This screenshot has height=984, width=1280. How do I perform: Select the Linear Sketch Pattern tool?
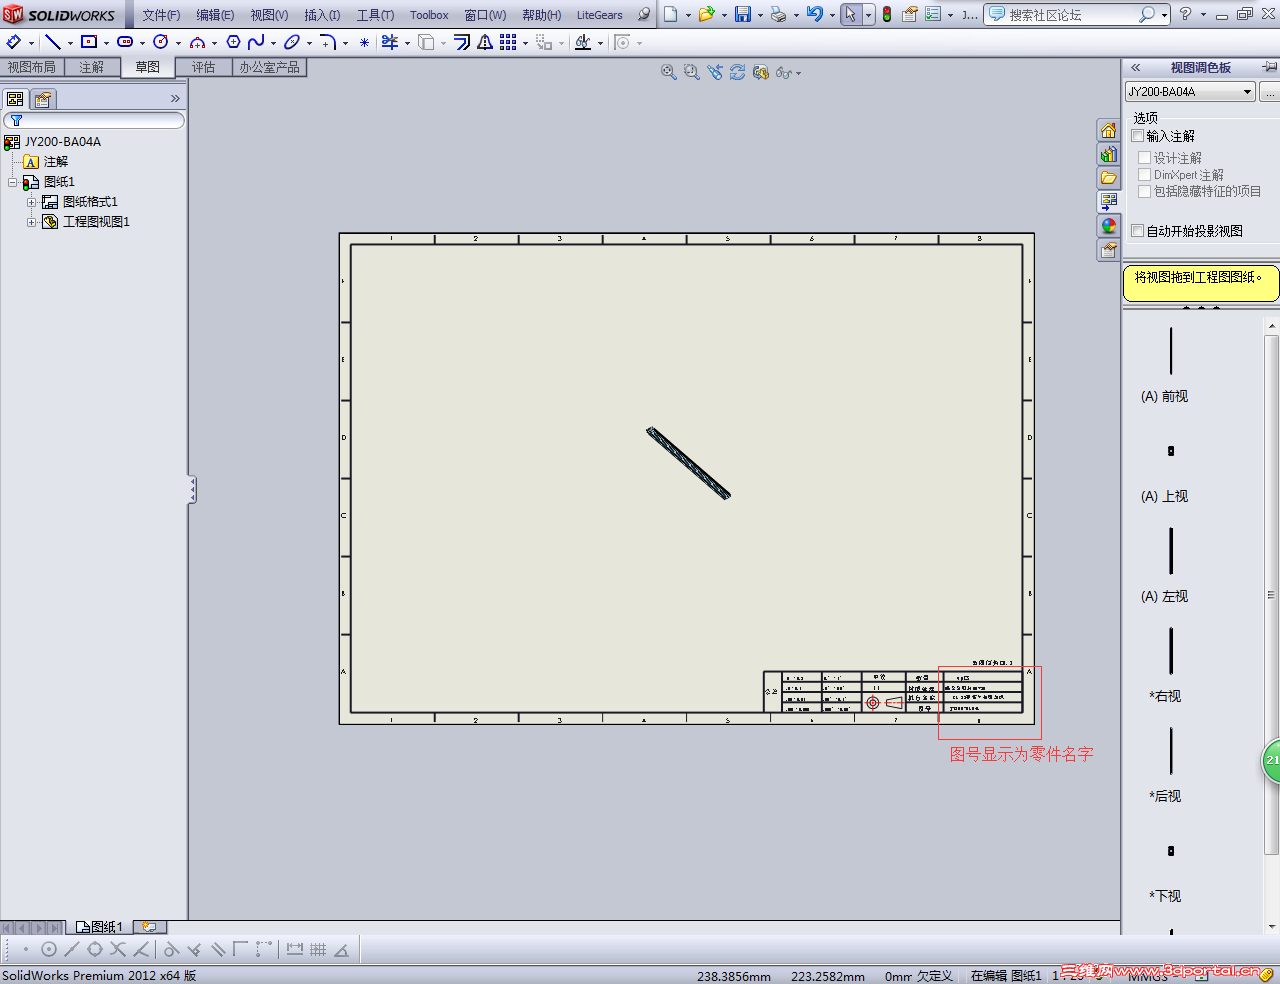coord(508,42)
